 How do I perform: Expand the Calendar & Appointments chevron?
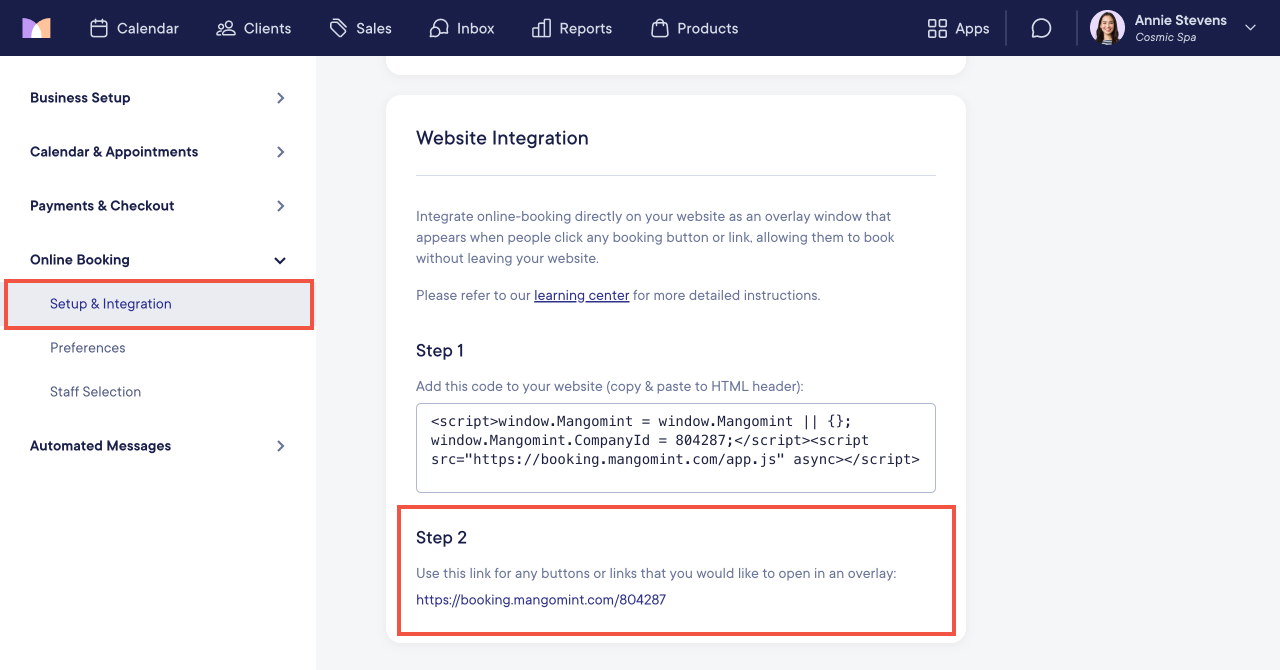(x=281, y=152)
